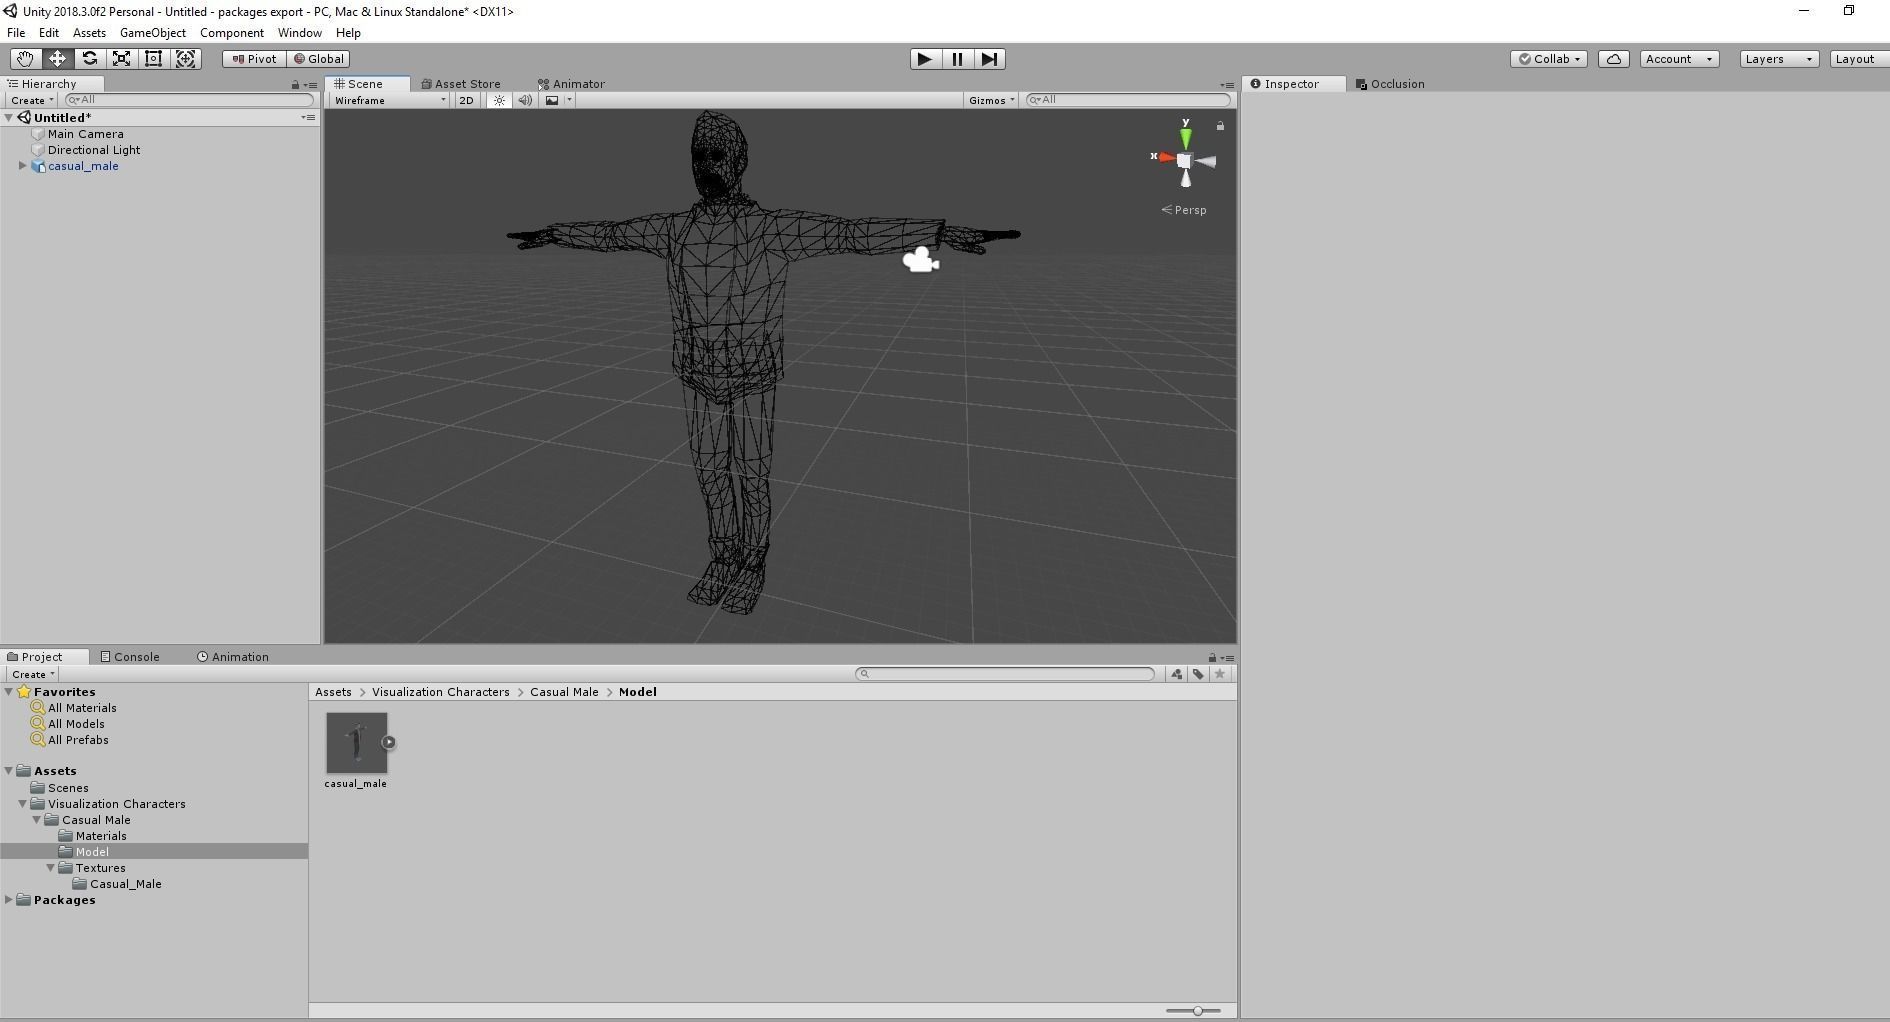Click the star icon beside Project search bar
1890x1022 pixels.
pos(1220,673)
